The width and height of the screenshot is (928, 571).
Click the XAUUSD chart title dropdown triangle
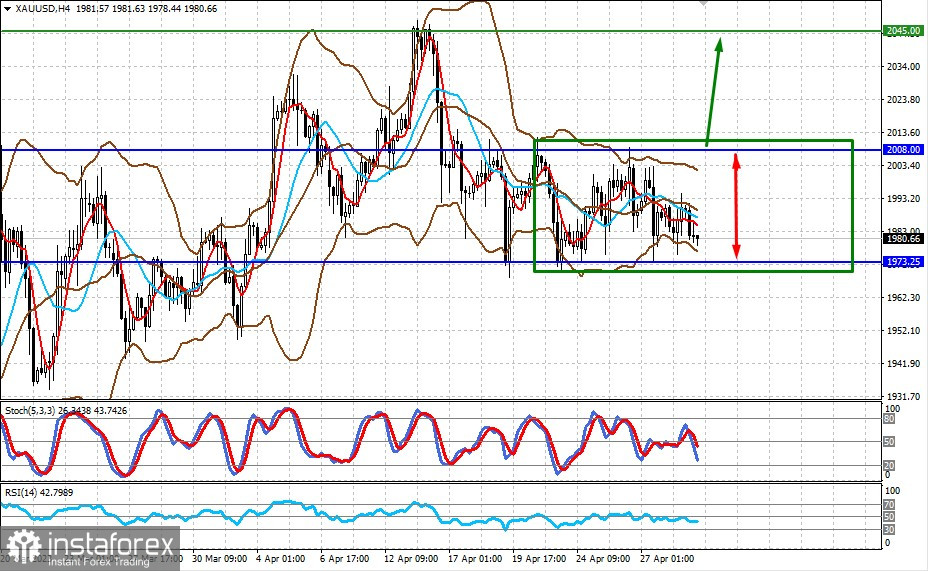[x=7, y=9]
